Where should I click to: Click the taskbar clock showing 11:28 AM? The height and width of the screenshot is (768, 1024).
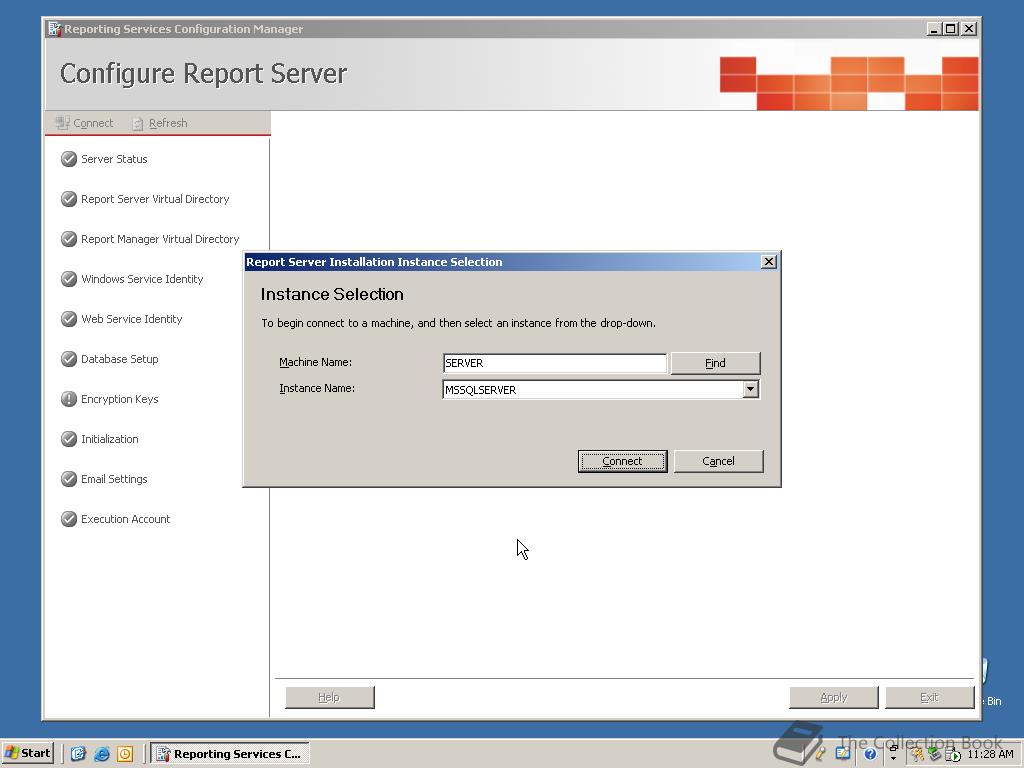pyautogui.click(x=991, y=754)
